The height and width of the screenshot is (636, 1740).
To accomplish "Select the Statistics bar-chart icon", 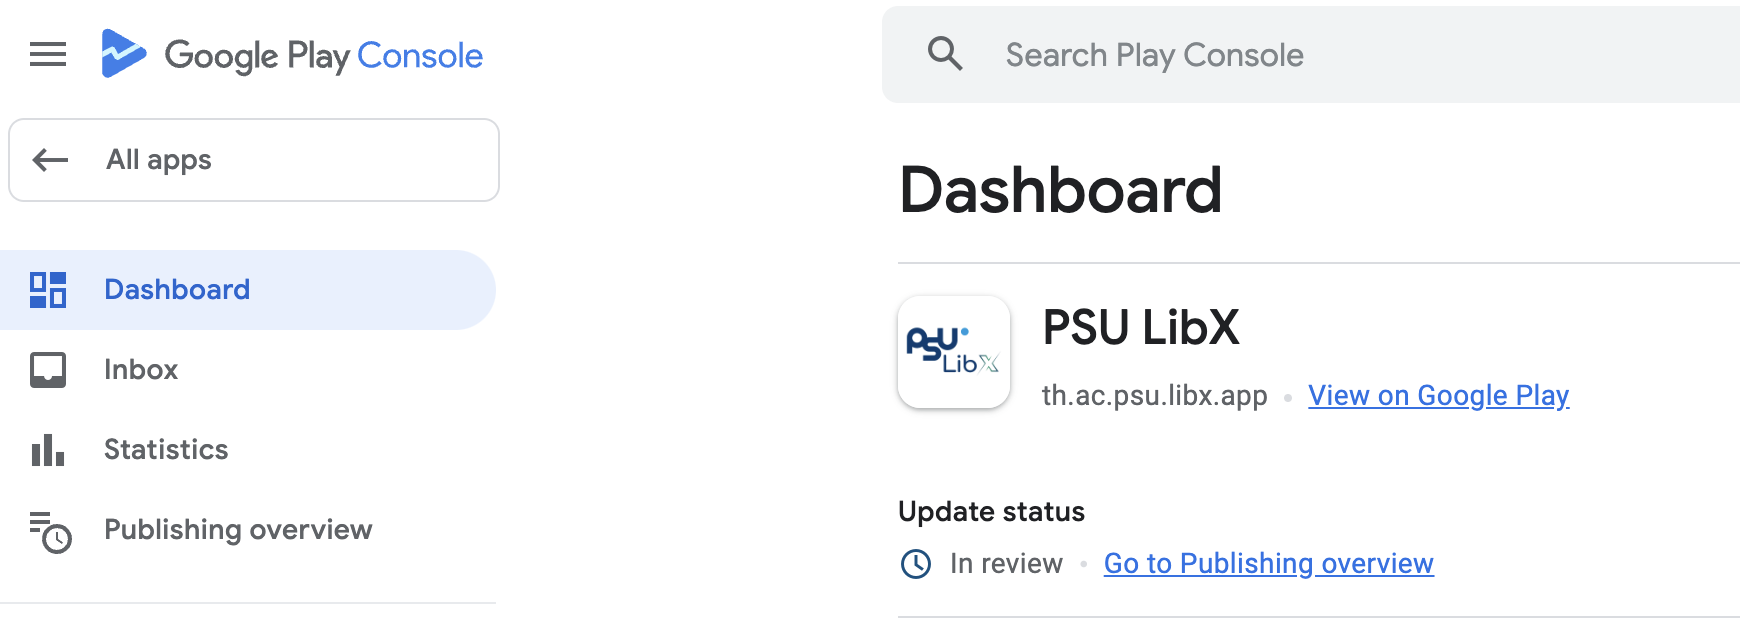I will pos(48,449).
